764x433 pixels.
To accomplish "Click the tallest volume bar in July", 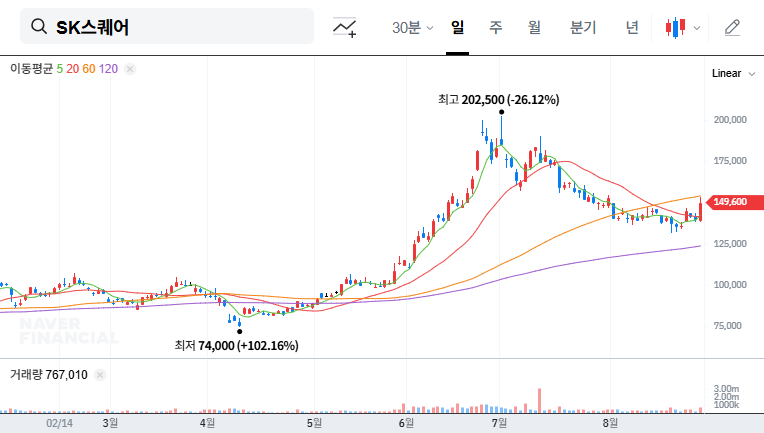I will 539,400.
